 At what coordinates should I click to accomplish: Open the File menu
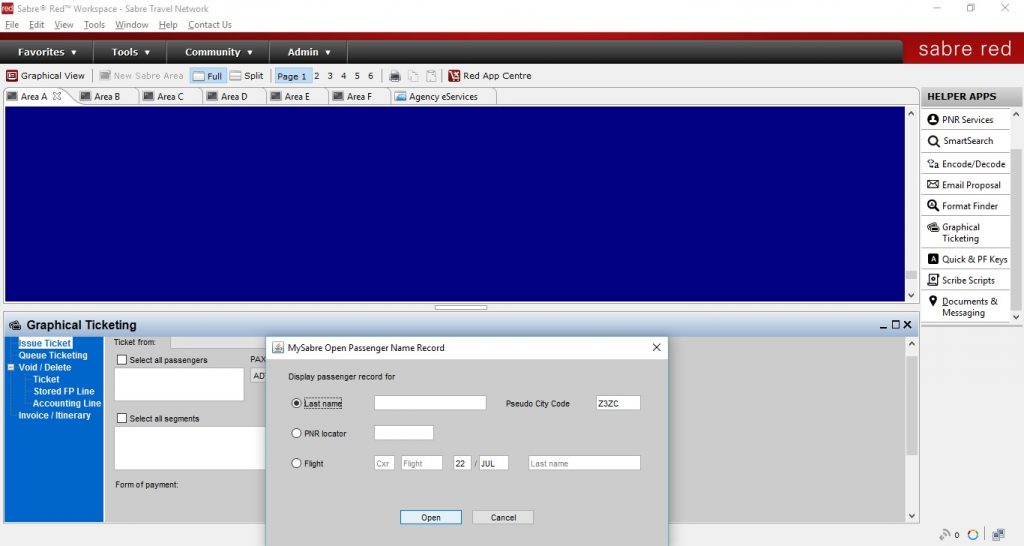click(x=12, y=25)
